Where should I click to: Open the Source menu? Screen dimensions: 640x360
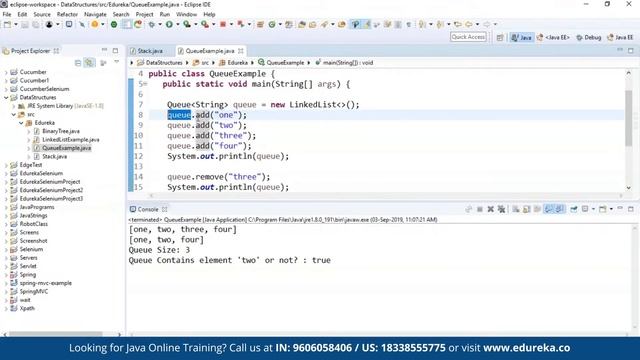tap(42, 14)
